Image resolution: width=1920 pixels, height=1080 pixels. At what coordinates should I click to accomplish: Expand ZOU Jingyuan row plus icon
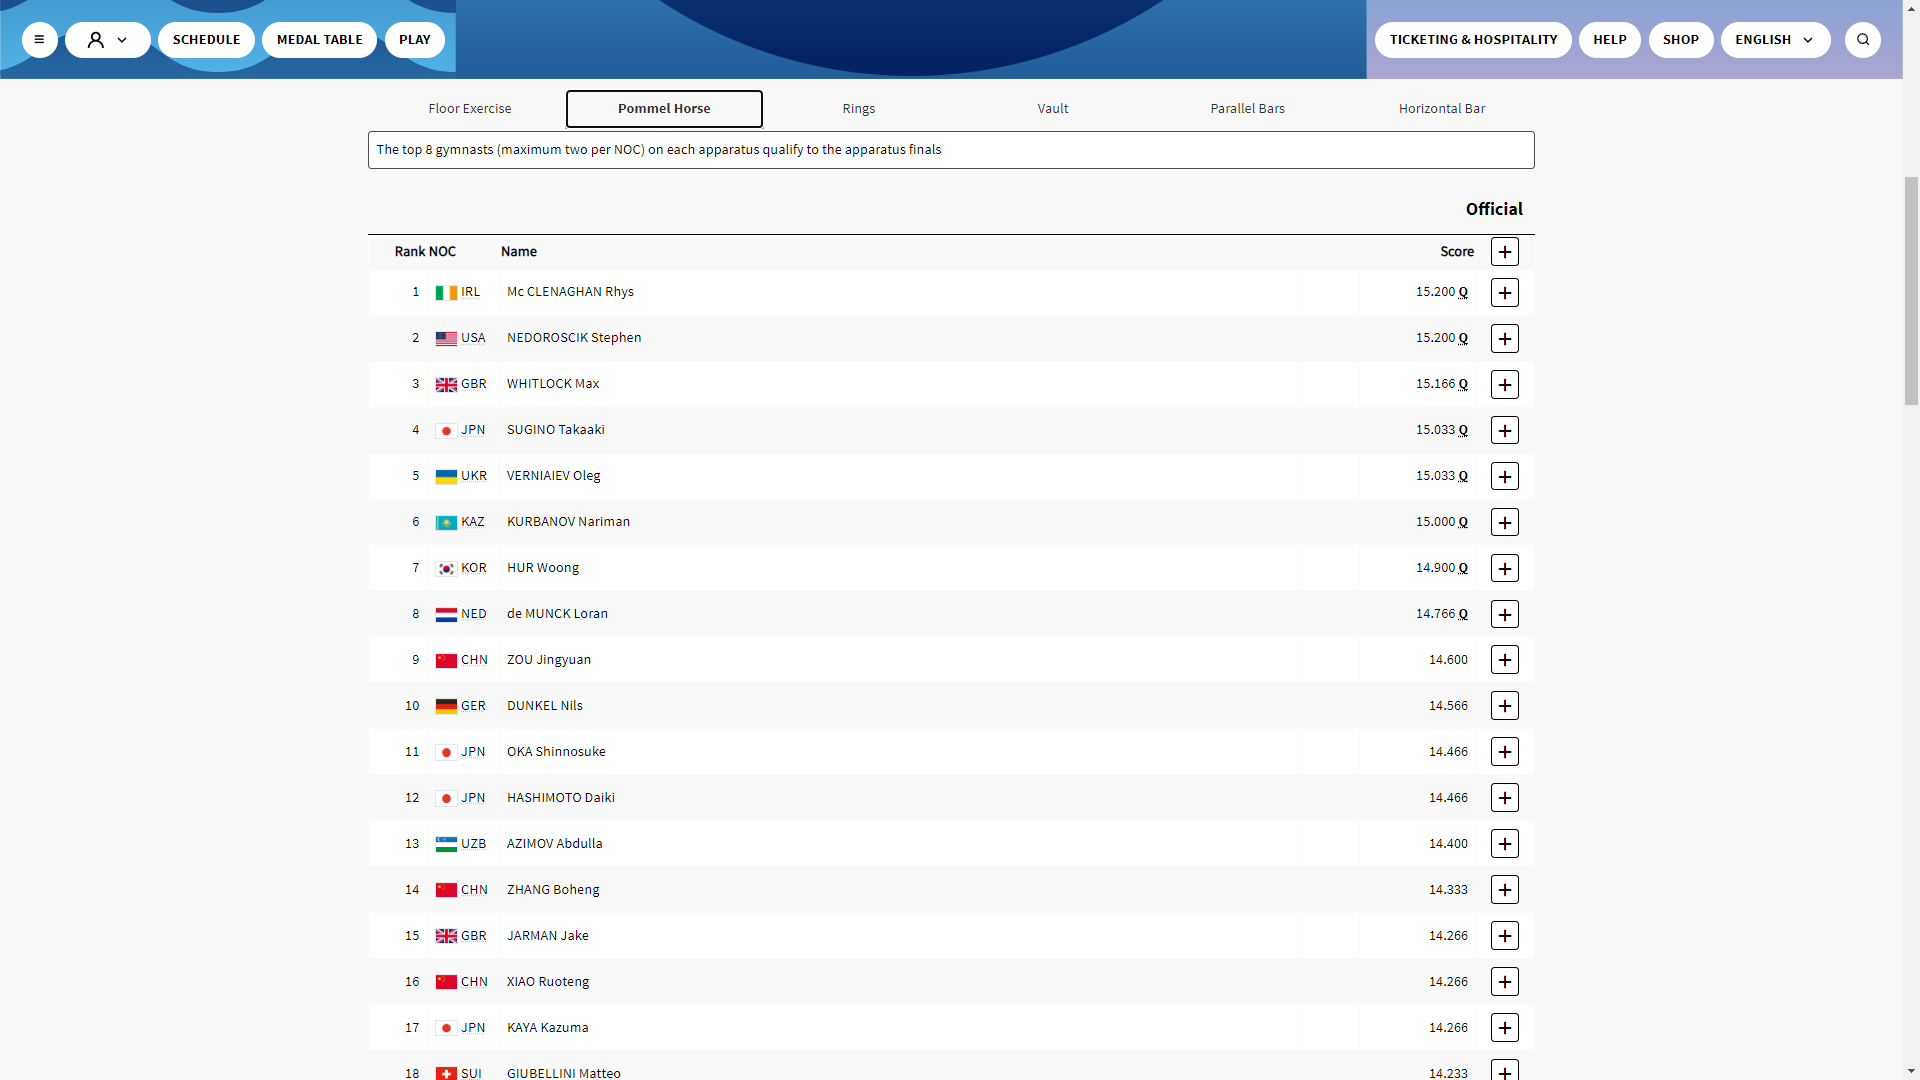(1504, 660)
